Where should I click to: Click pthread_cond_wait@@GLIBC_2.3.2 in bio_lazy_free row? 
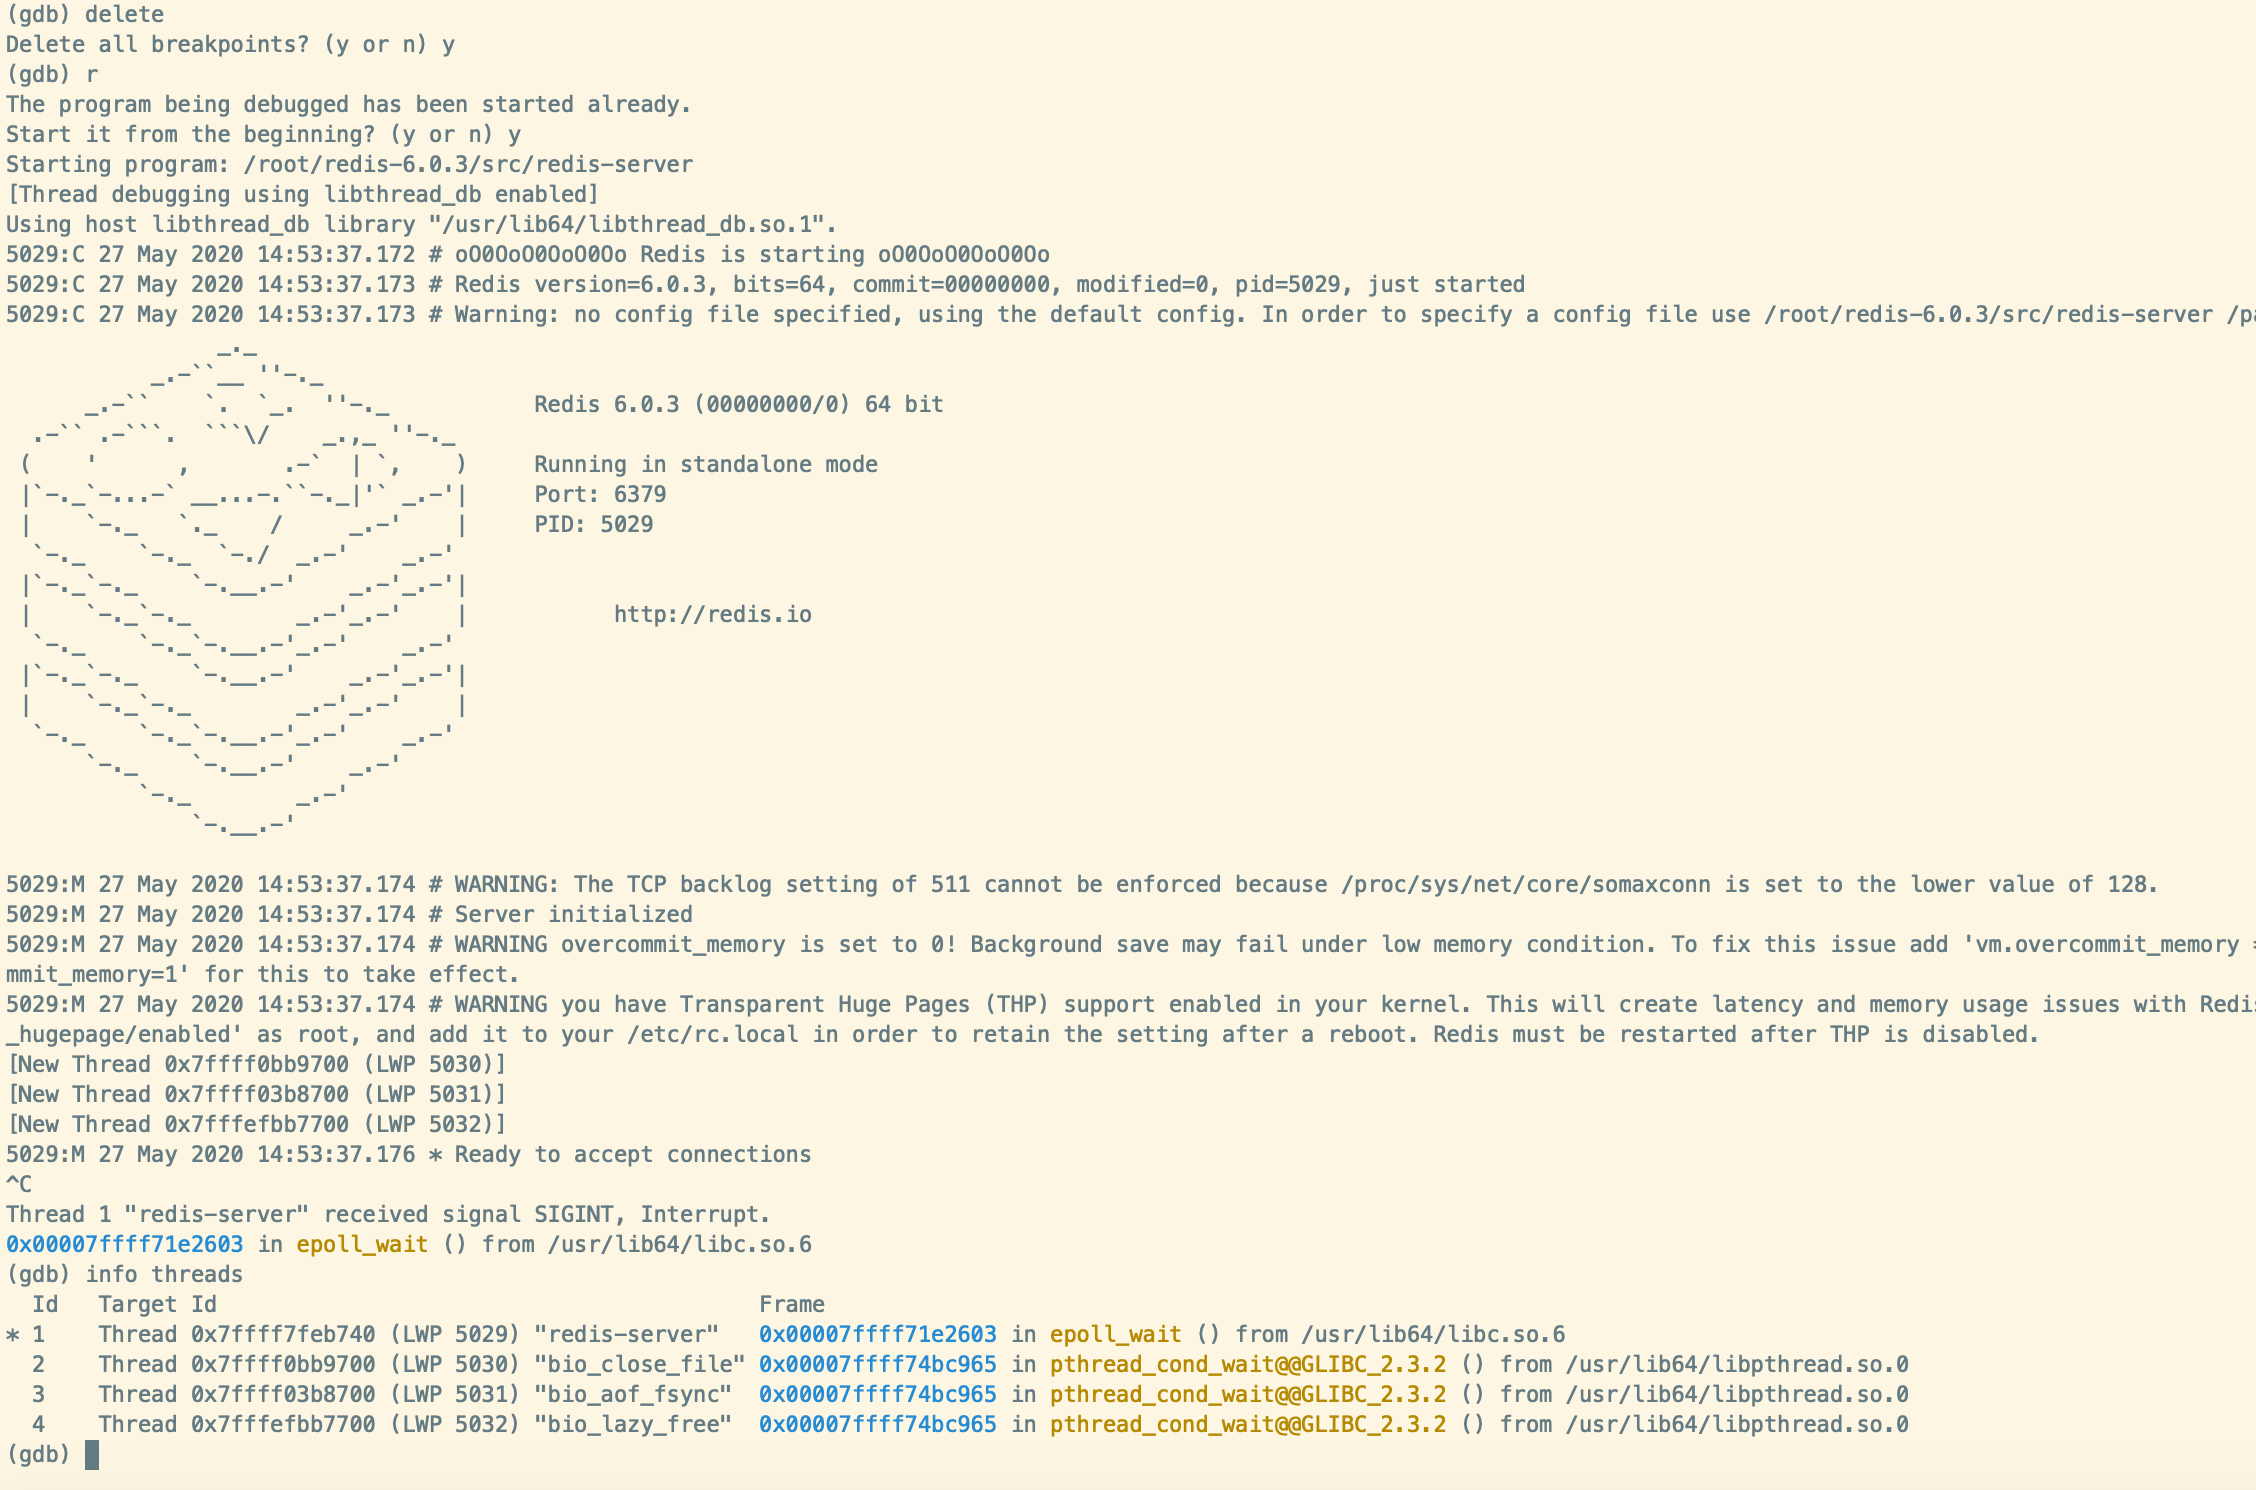coord(1248,1425)
